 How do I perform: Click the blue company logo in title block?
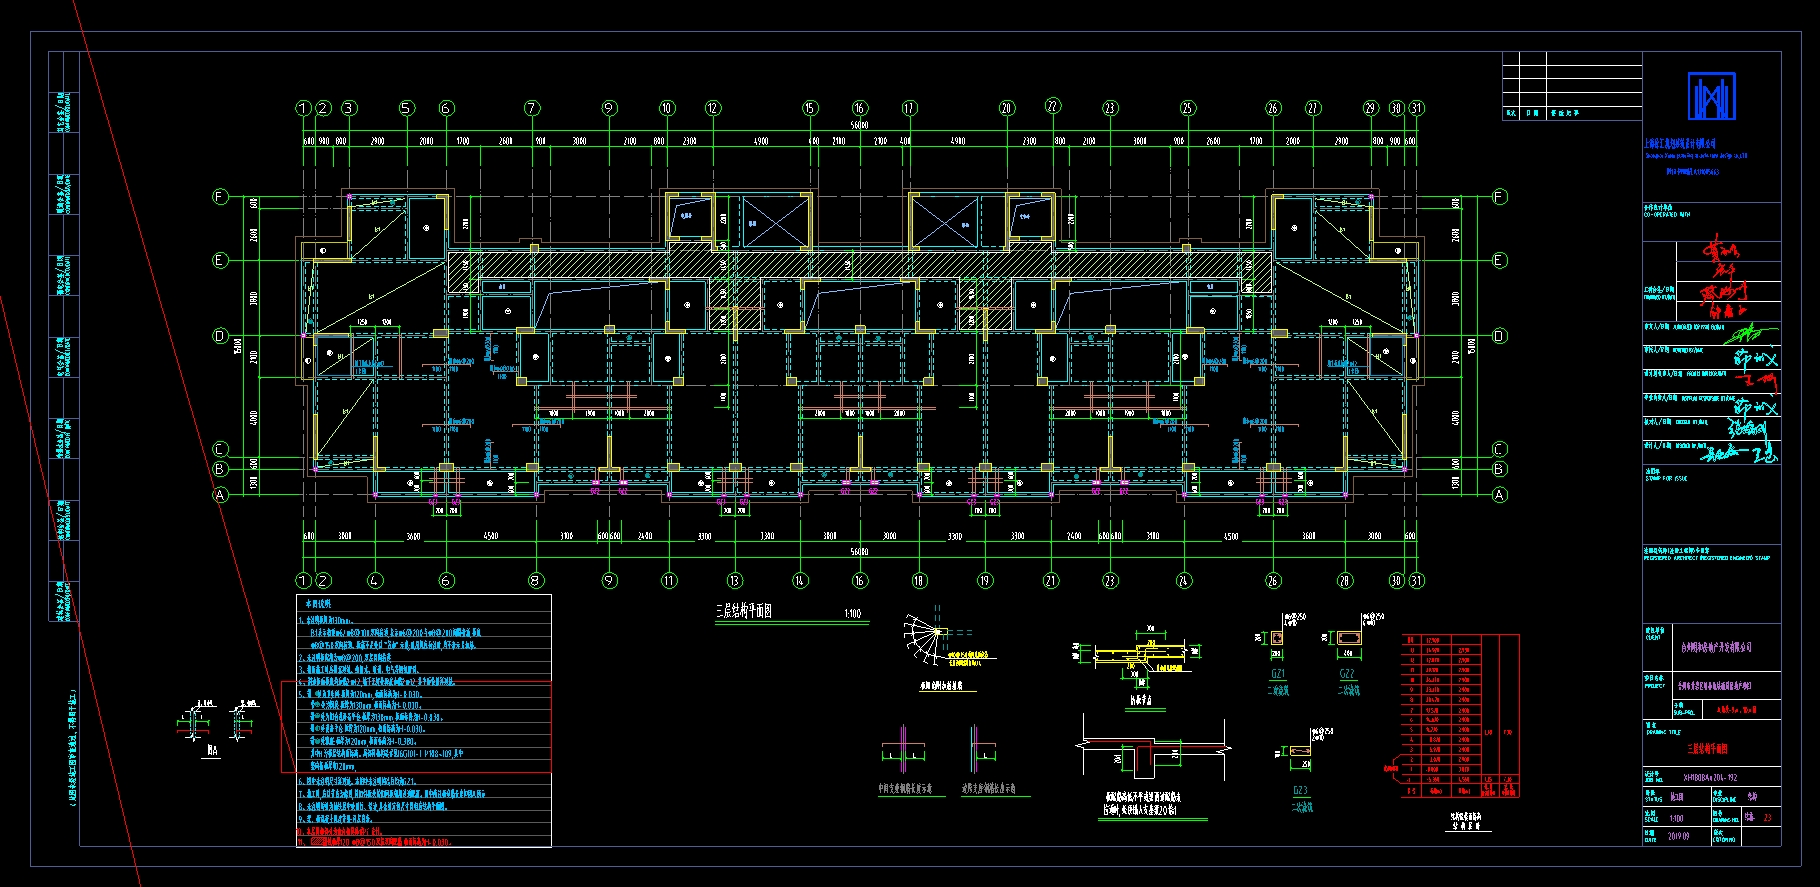(1711, 97)
